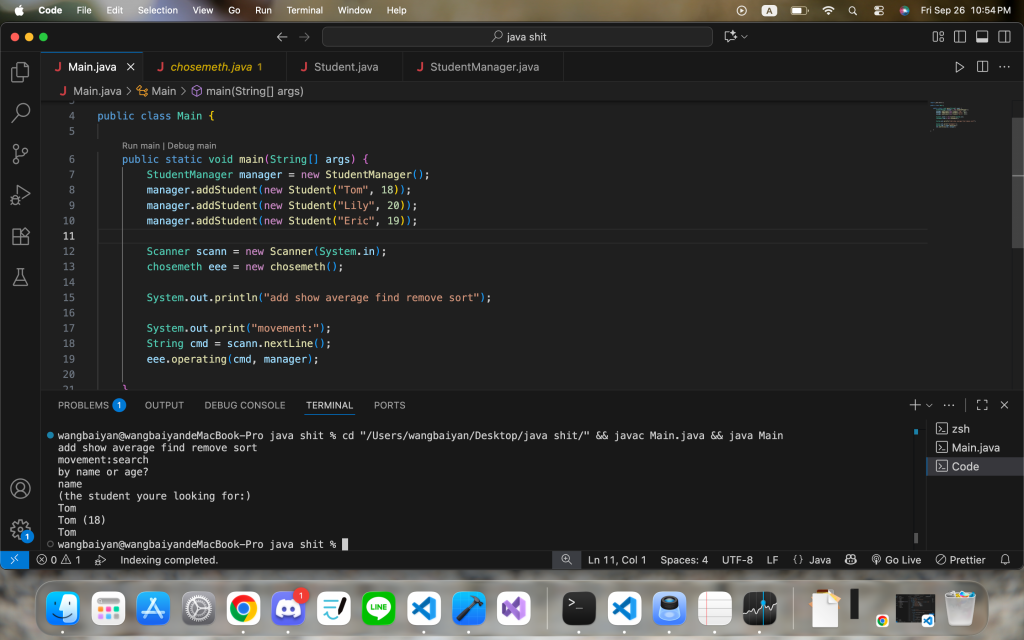This screenshot has height=640, width=1024.
Task: Split the editor to the right
Action: pyautogui.click(x=982, y=67)
